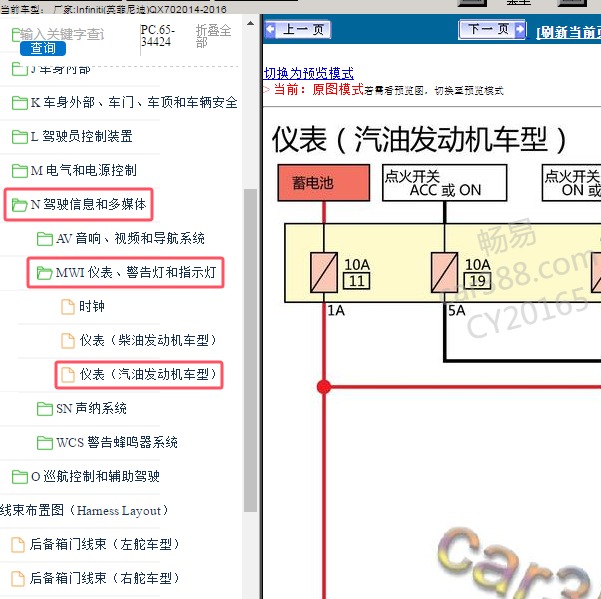
Task: Click 折叠全部 to collapse all
Action: pyautogui.click(x=213, y=36)
